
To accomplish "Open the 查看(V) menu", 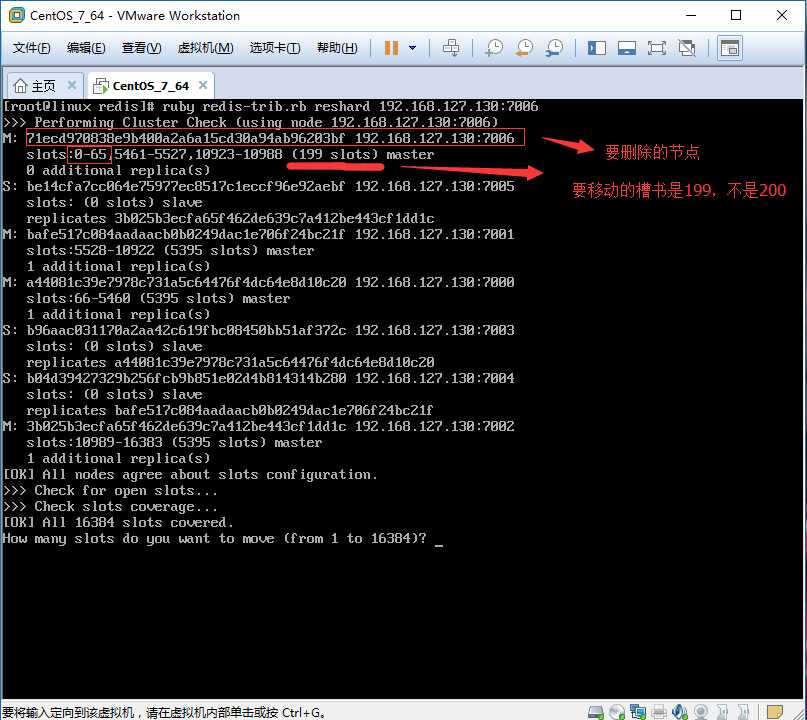I will (x=142, y=48).
